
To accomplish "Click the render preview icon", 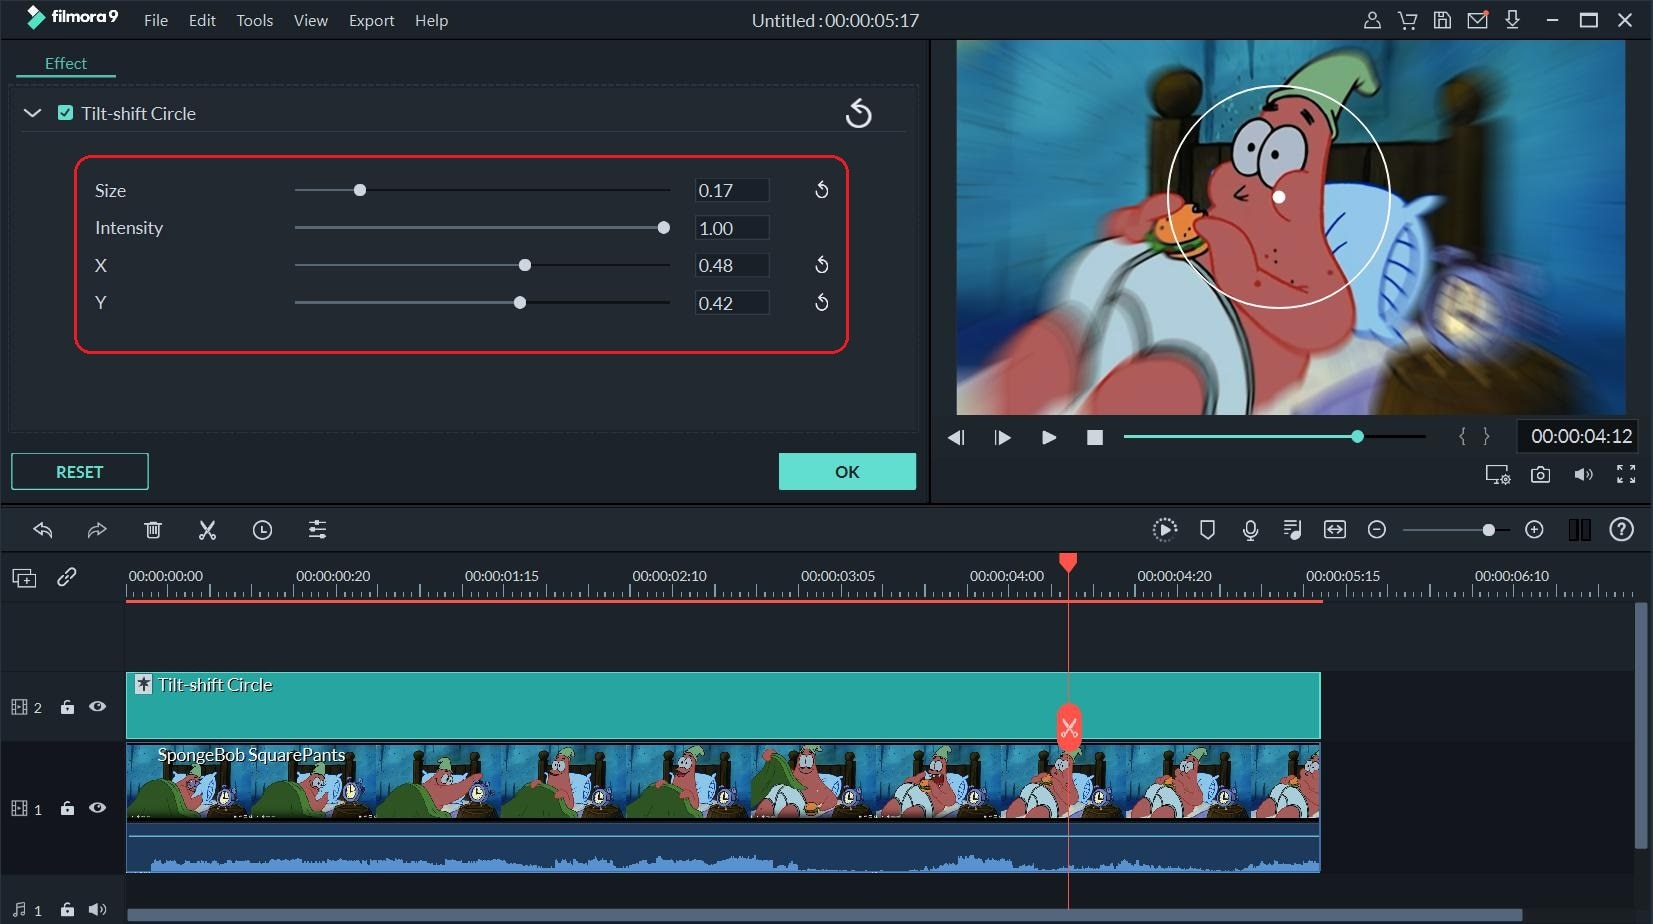I will tap(1164, 530).
